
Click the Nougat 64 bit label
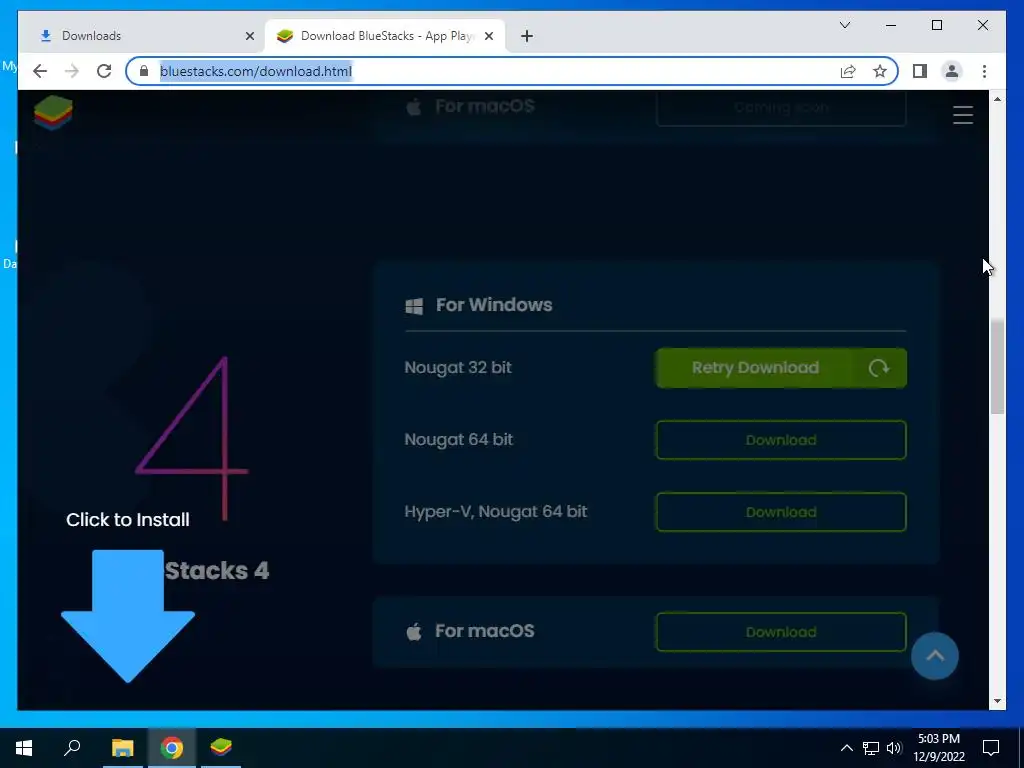458,440
